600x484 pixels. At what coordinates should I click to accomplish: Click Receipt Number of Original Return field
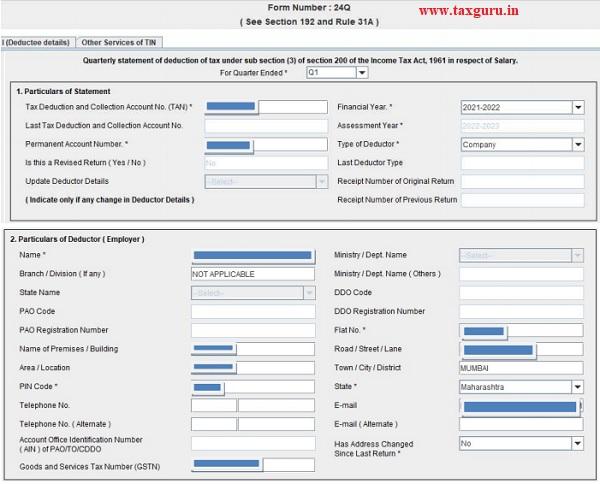pos(522,181)
